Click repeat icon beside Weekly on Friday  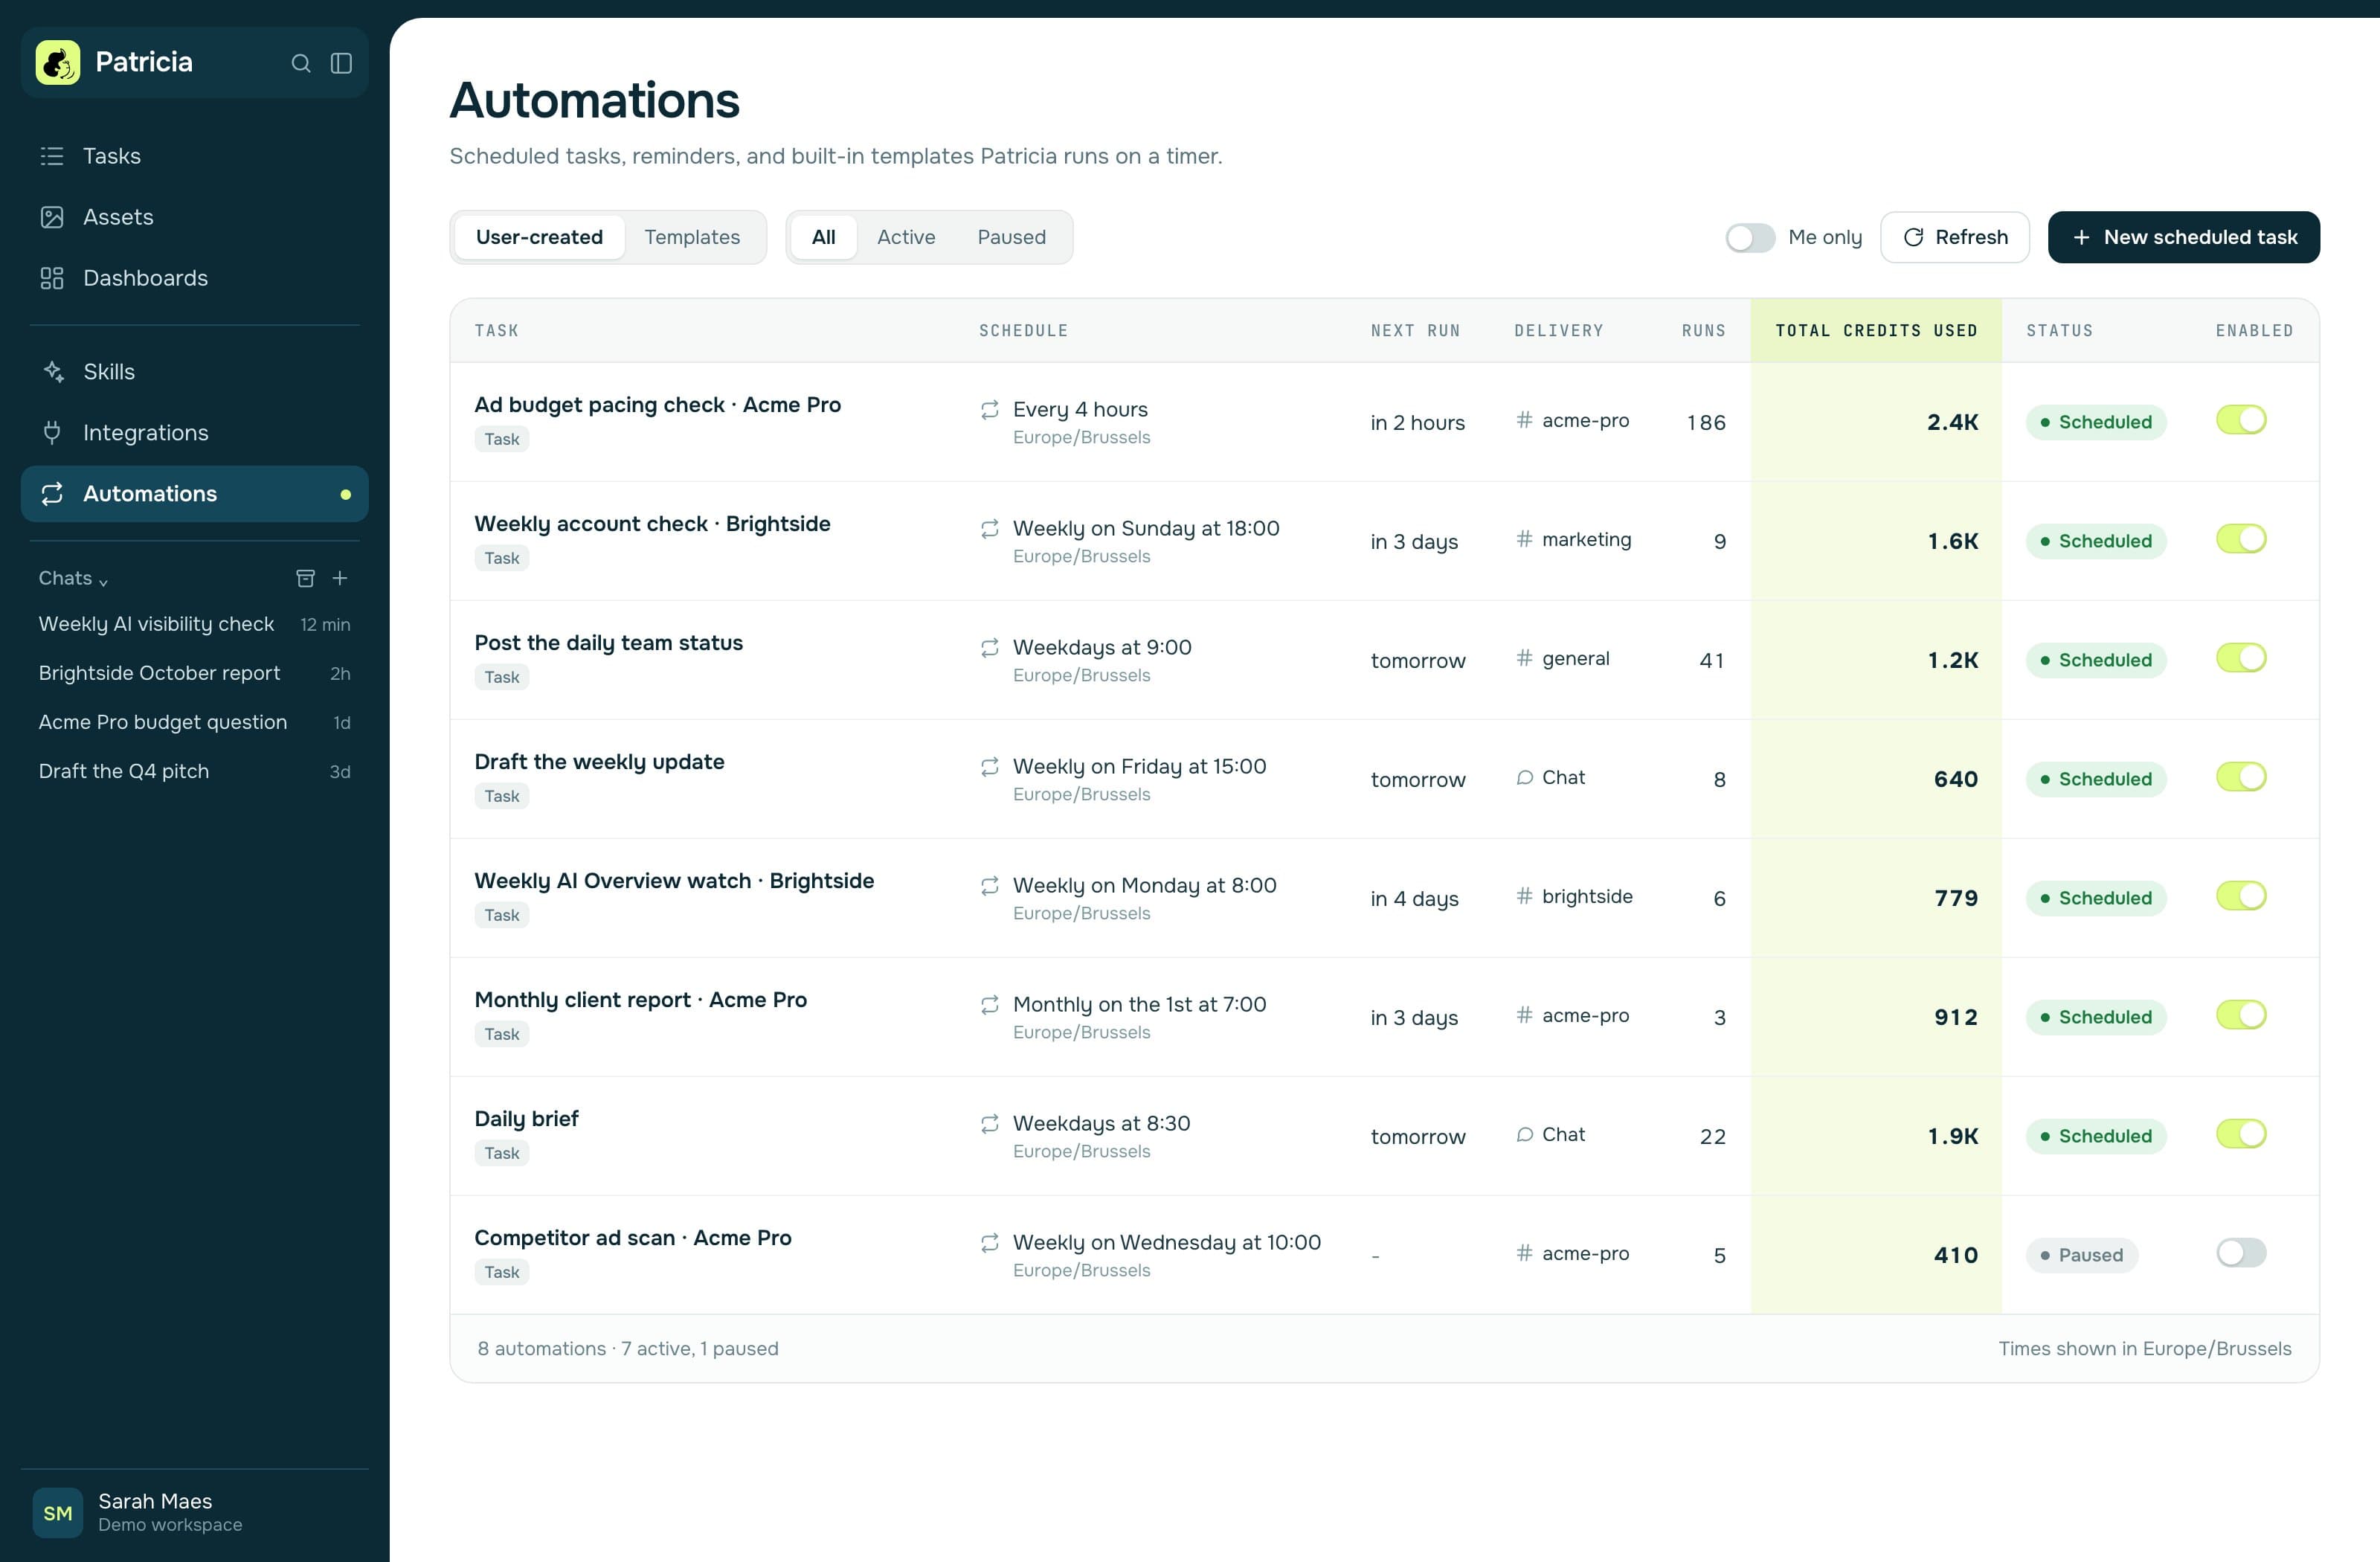pyautogui.click(x=990, y=767)
